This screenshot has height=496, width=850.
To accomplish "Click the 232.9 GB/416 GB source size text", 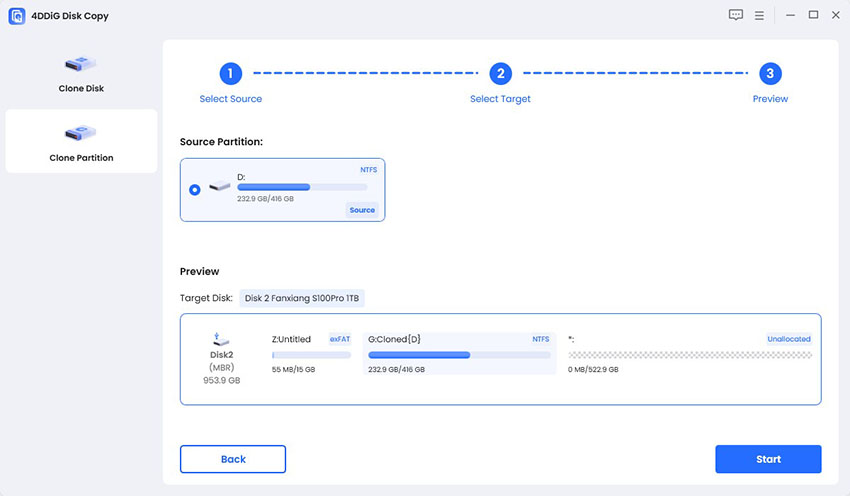I will (x=265, y=199).
